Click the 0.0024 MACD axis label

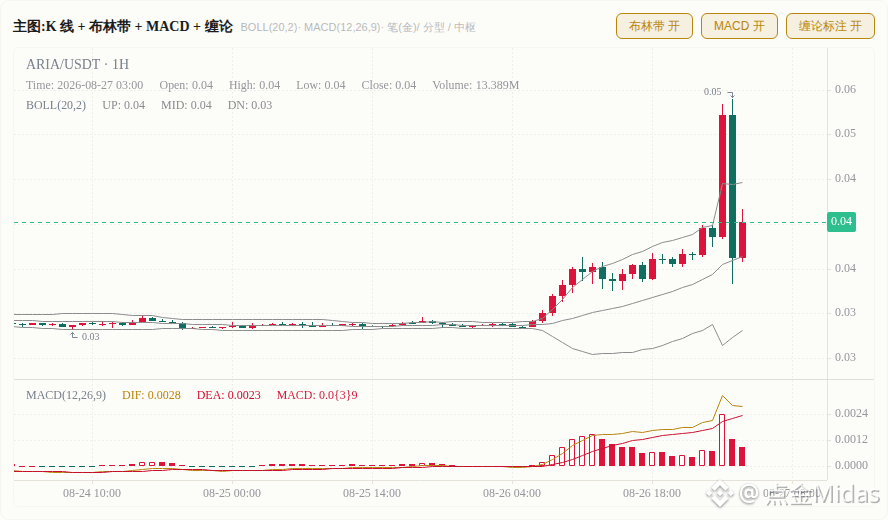click(x=851, y=414)
